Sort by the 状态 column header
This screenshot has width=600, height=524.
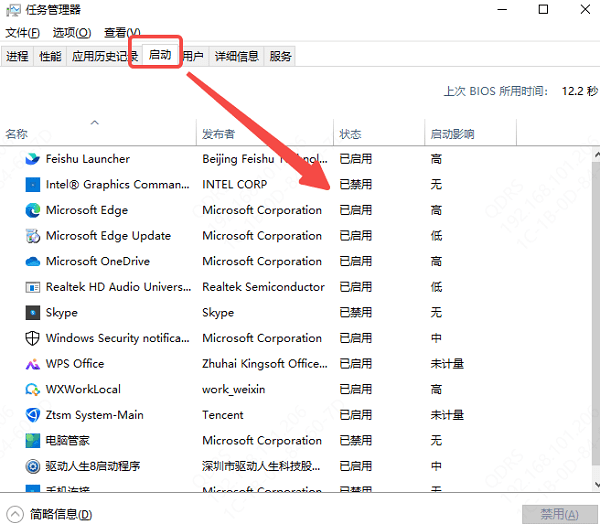(379, 132)
